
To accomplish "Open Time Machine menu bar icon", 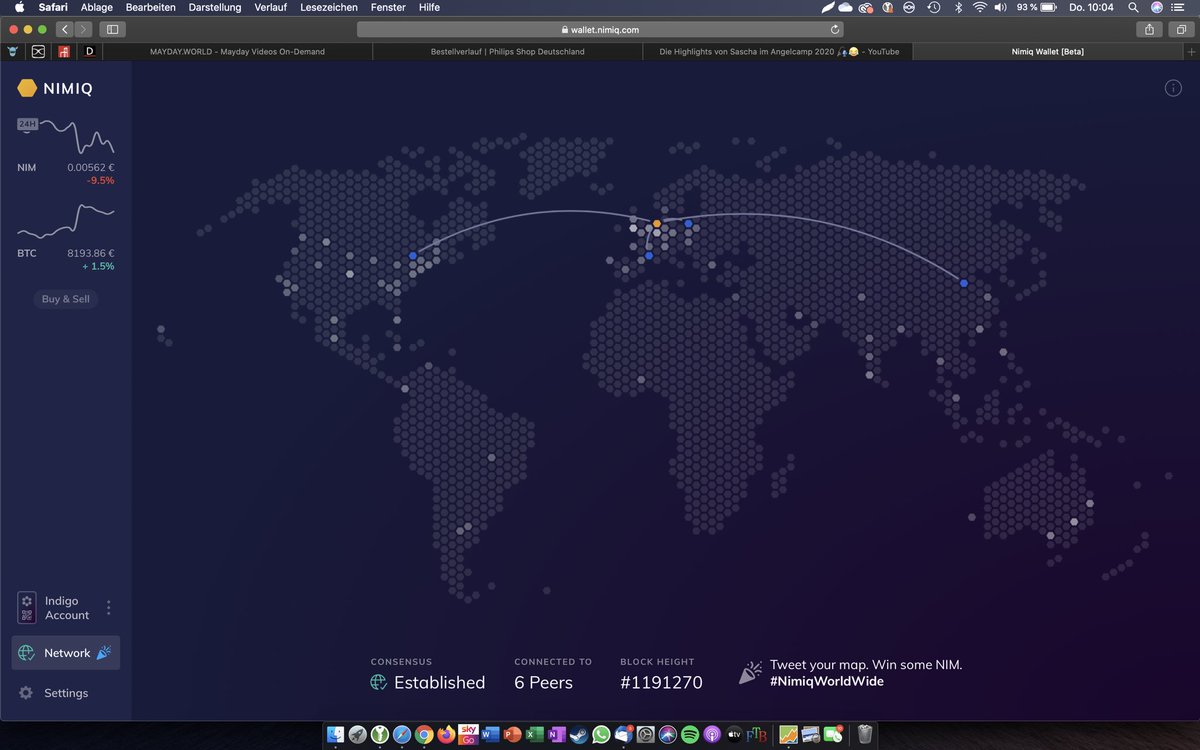I will click(933, 7).
